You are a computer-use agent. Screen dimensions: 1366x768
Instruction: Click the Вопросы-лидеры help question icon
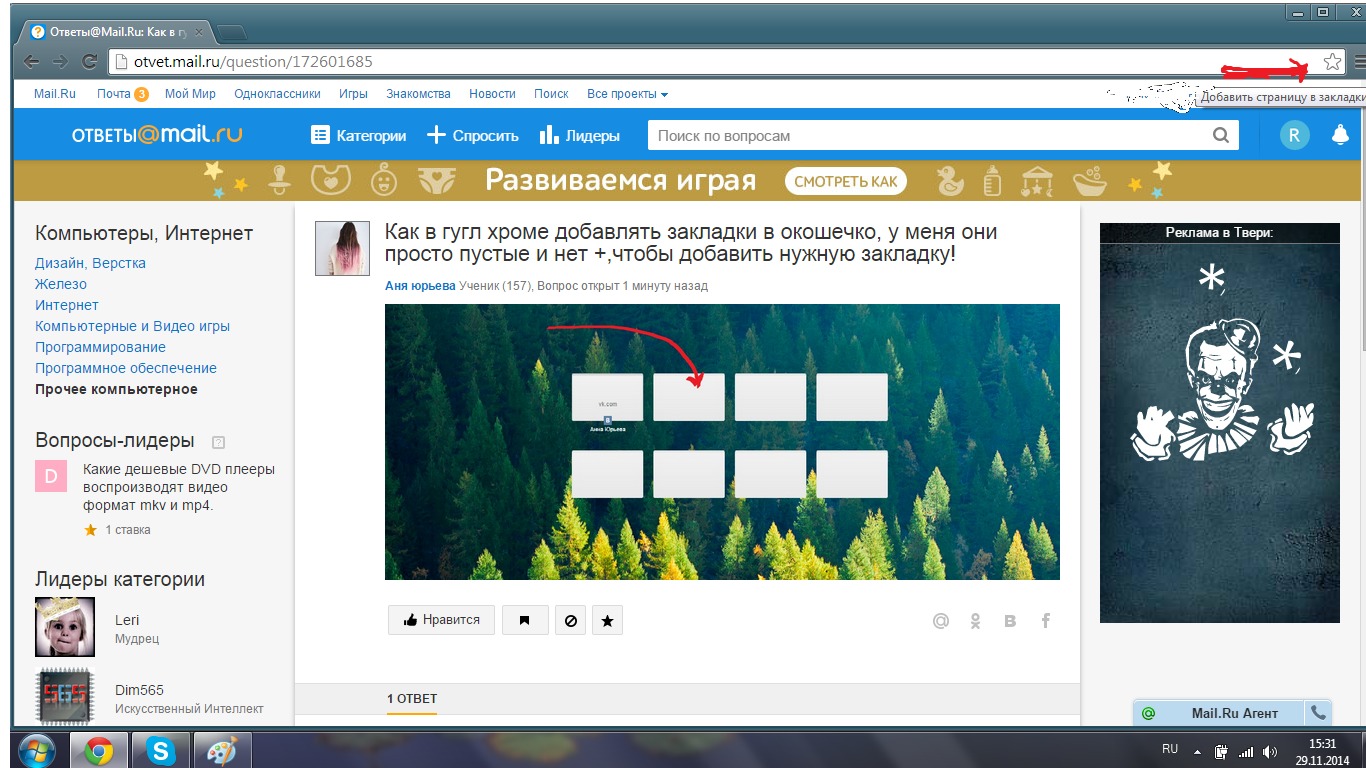click(x=219, y=442)
